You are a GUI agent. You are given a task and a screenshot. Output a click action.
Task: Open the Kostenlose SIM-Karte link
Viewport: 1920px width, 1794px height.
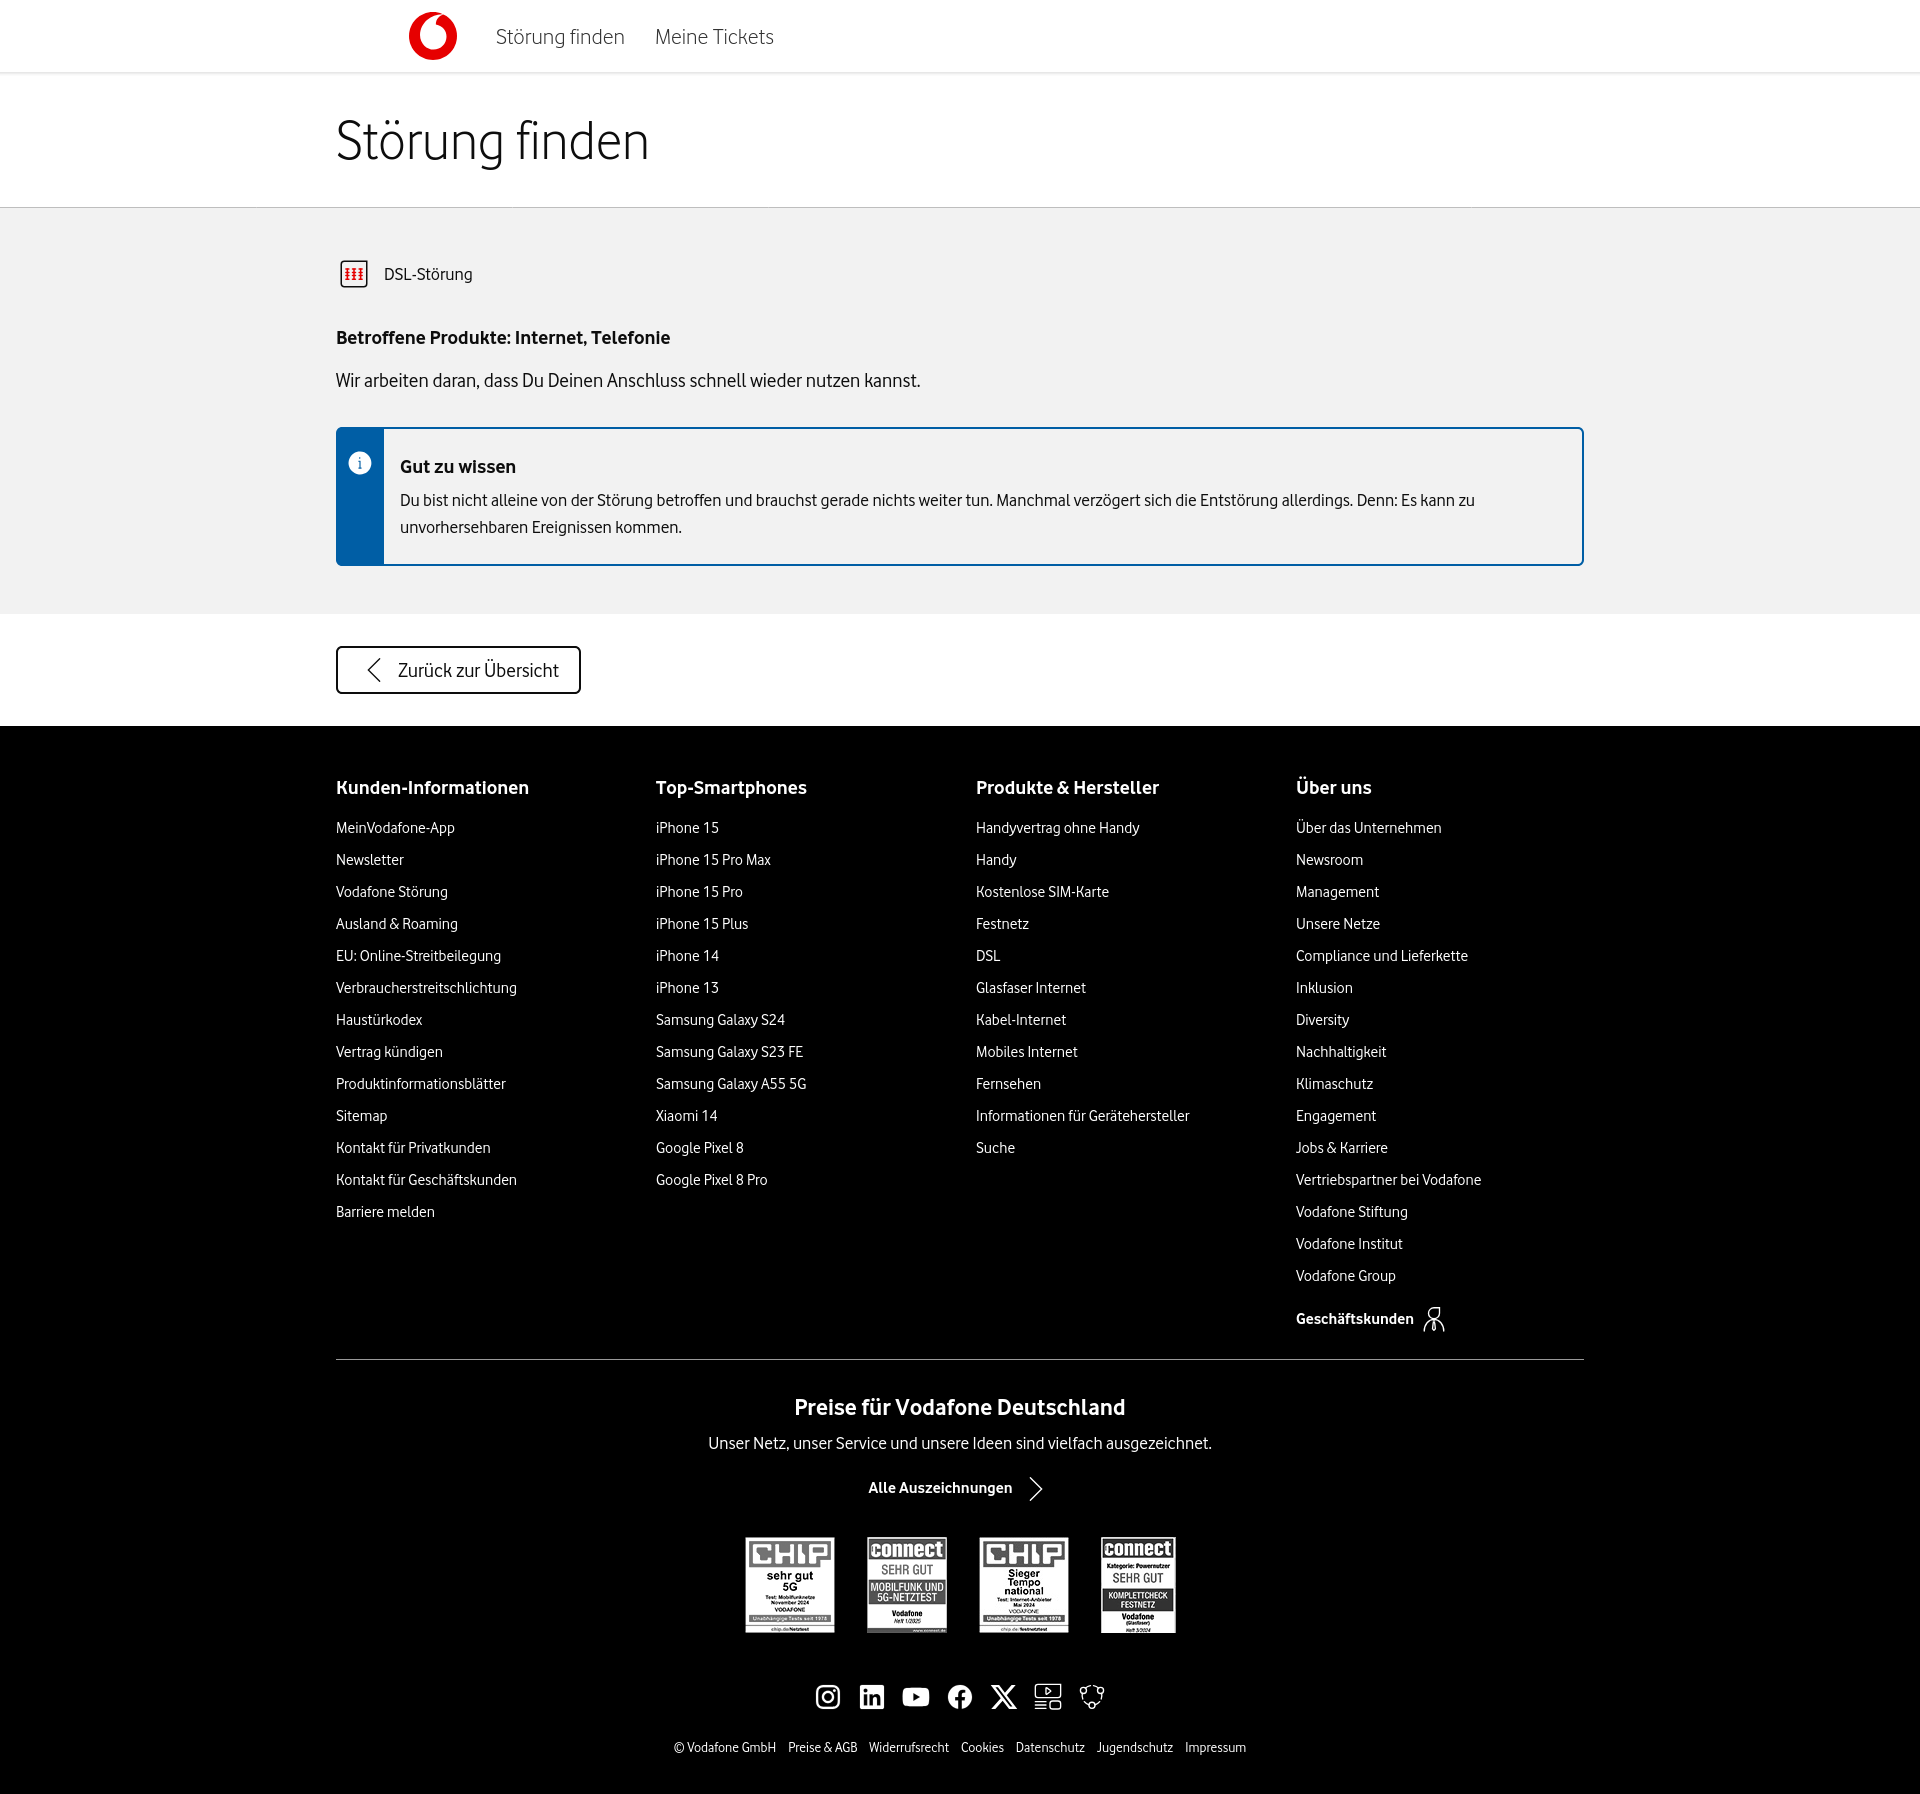tap(1042, 892)
